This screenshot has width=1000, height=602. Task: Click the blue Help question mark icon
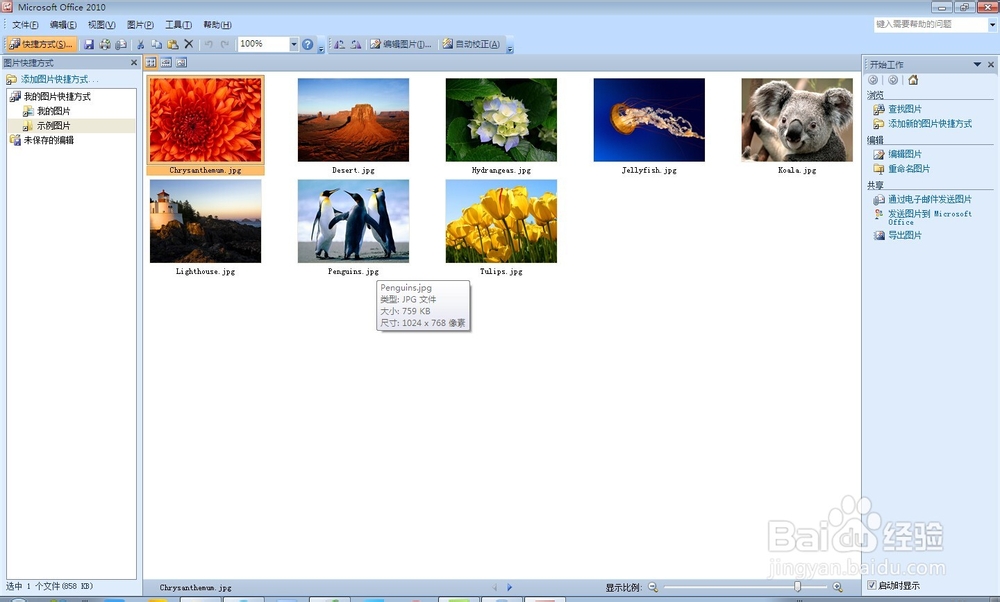coord(307,44)
